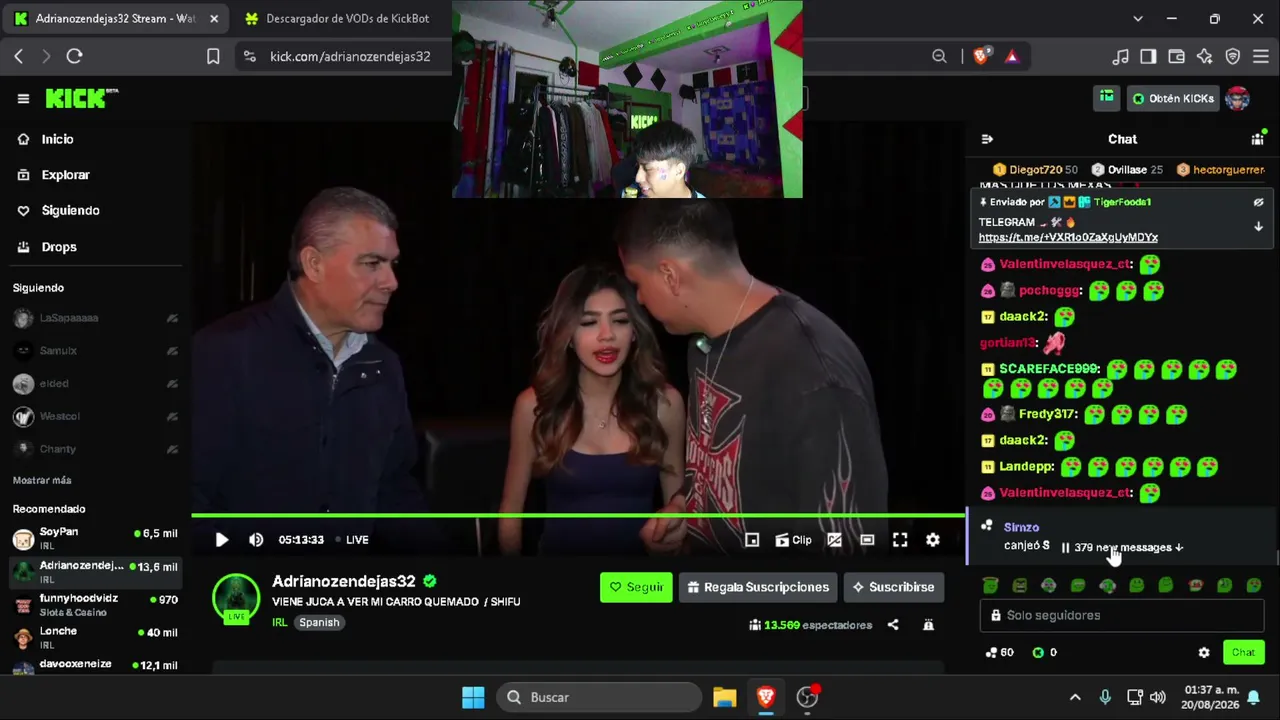Follow Adrianozendejas32 with Seguir button
1280x720 pixels.
tap(636, 587)
